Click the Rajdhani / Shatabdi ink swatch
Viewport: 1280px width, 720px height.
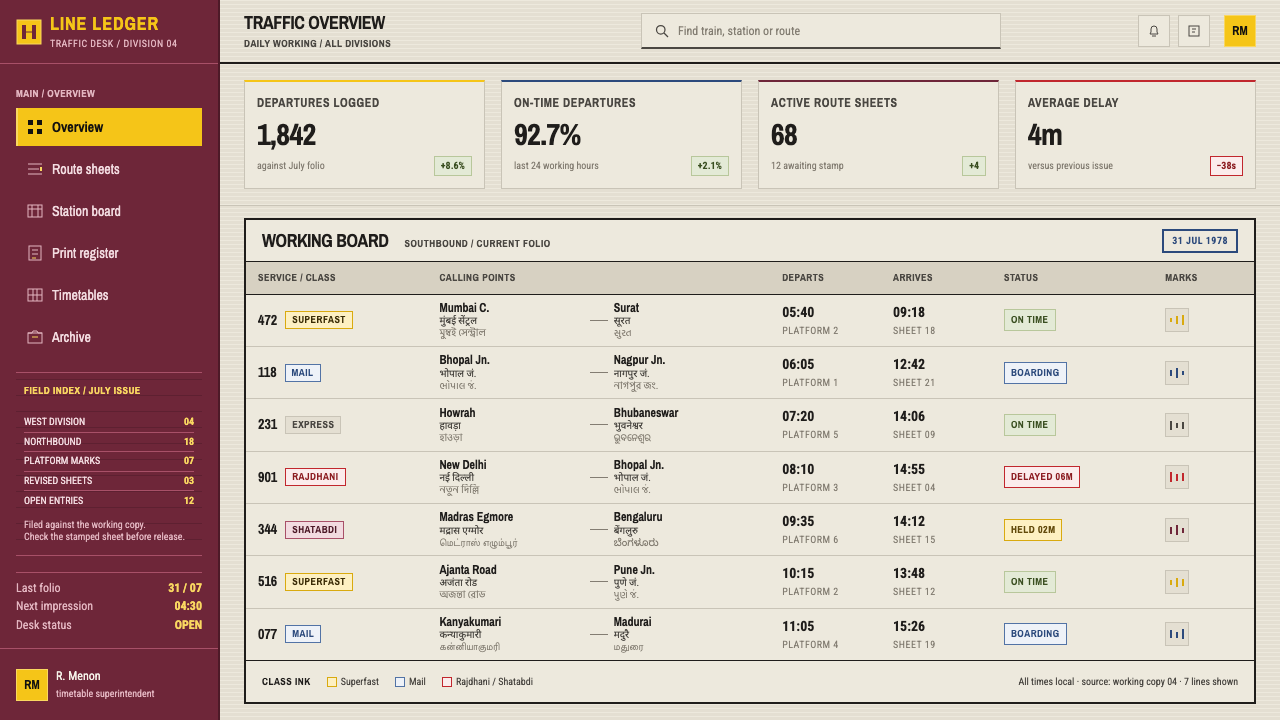click(447, 682)
